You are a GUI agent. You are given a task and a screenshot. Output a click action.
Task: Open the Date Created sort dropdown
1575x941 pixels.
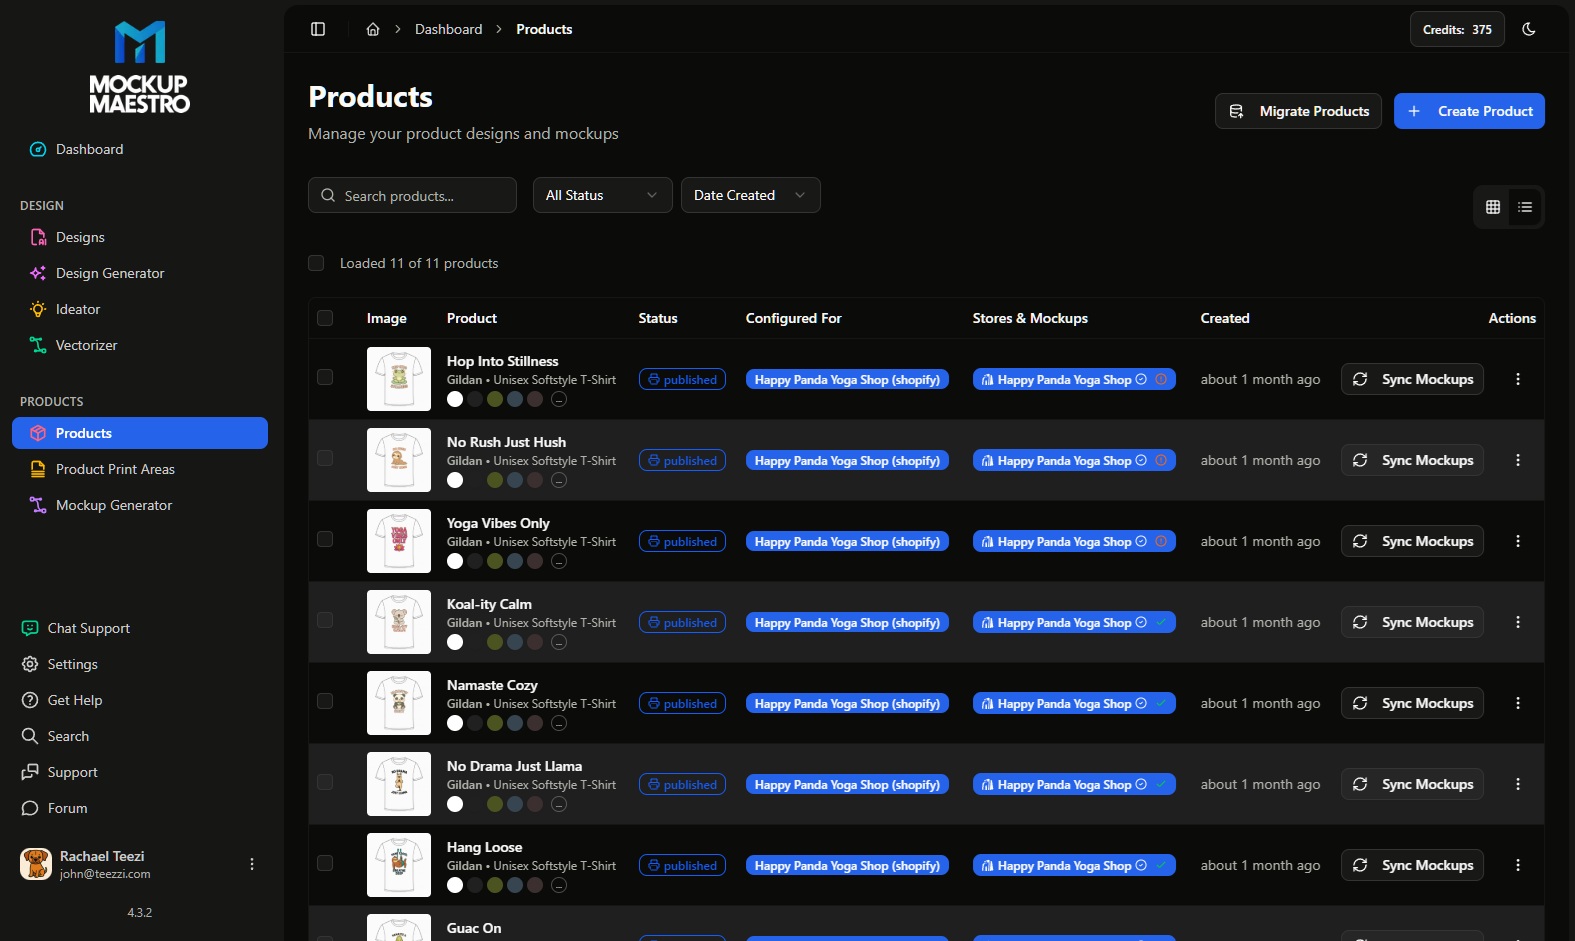750,195
